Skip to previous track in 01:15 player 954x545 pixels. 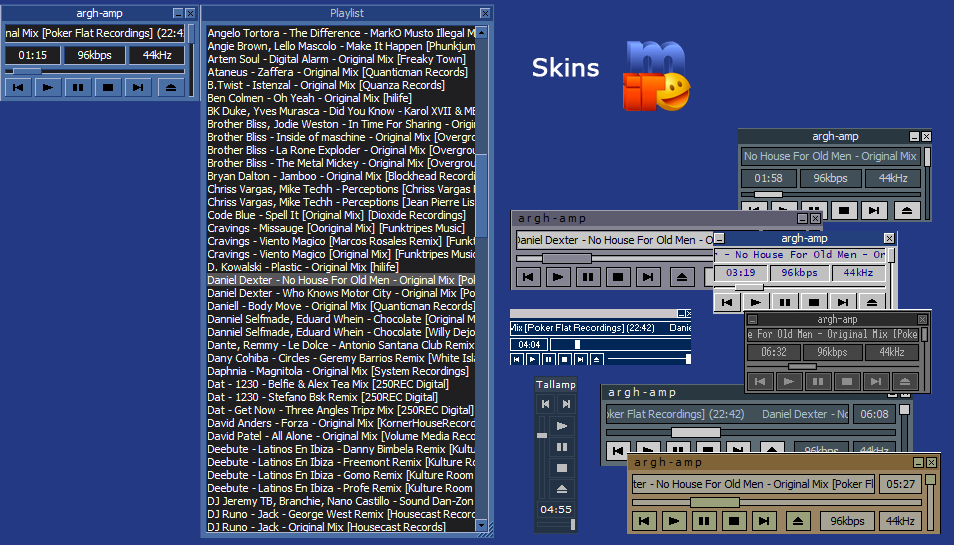coord(18,88)
